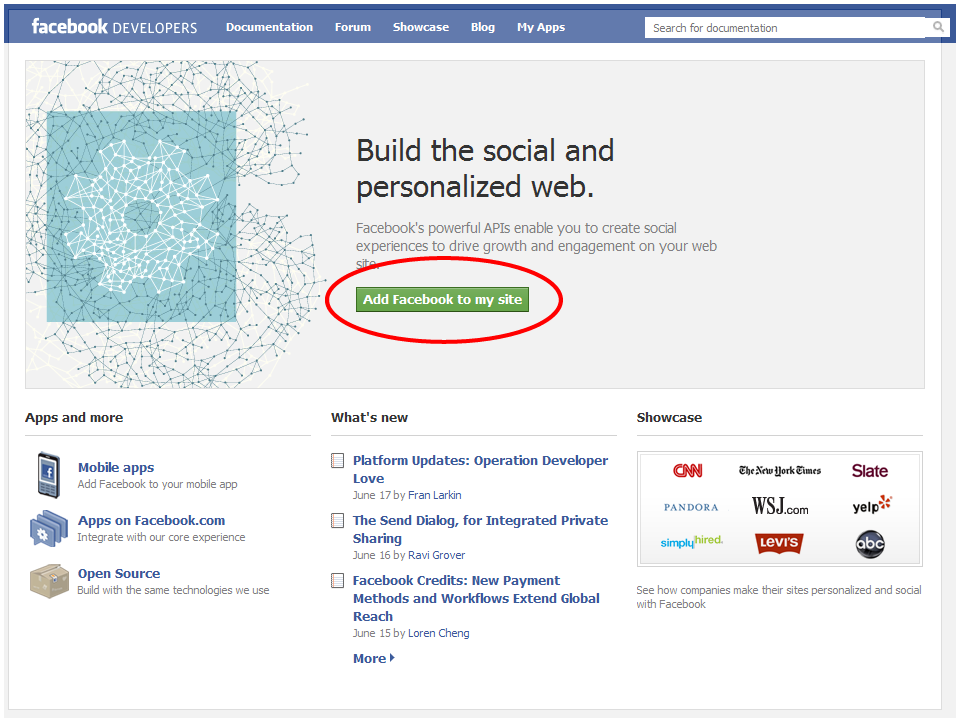The width and height of the screenshot is (960, 722).
Task: Click the arrow next to More
Action: [x=392, y=658]
